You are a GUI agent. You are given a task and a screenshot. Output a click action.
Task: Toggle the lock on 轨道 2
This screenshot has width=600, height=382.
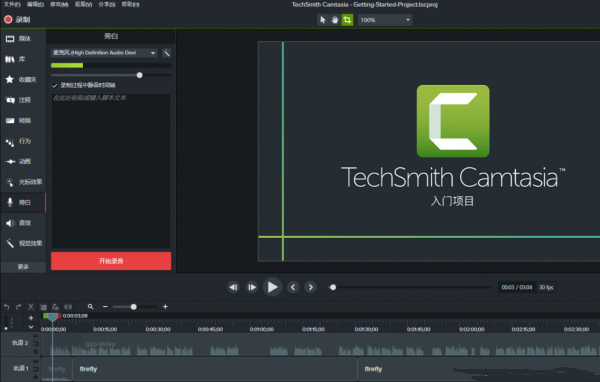[36, 351]
